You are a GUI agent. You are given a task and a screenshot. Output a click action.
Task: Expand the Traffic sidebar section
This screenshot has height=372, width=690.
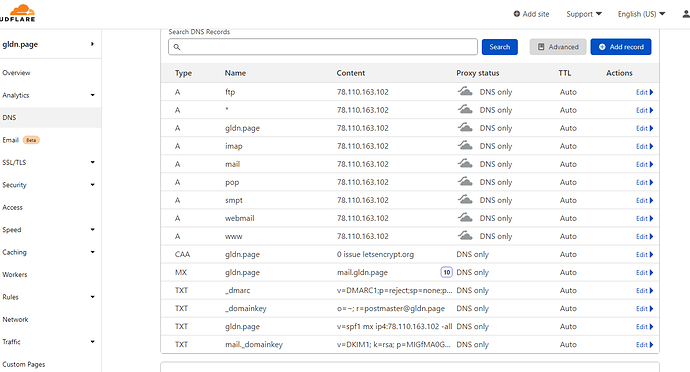coord(92,342)
